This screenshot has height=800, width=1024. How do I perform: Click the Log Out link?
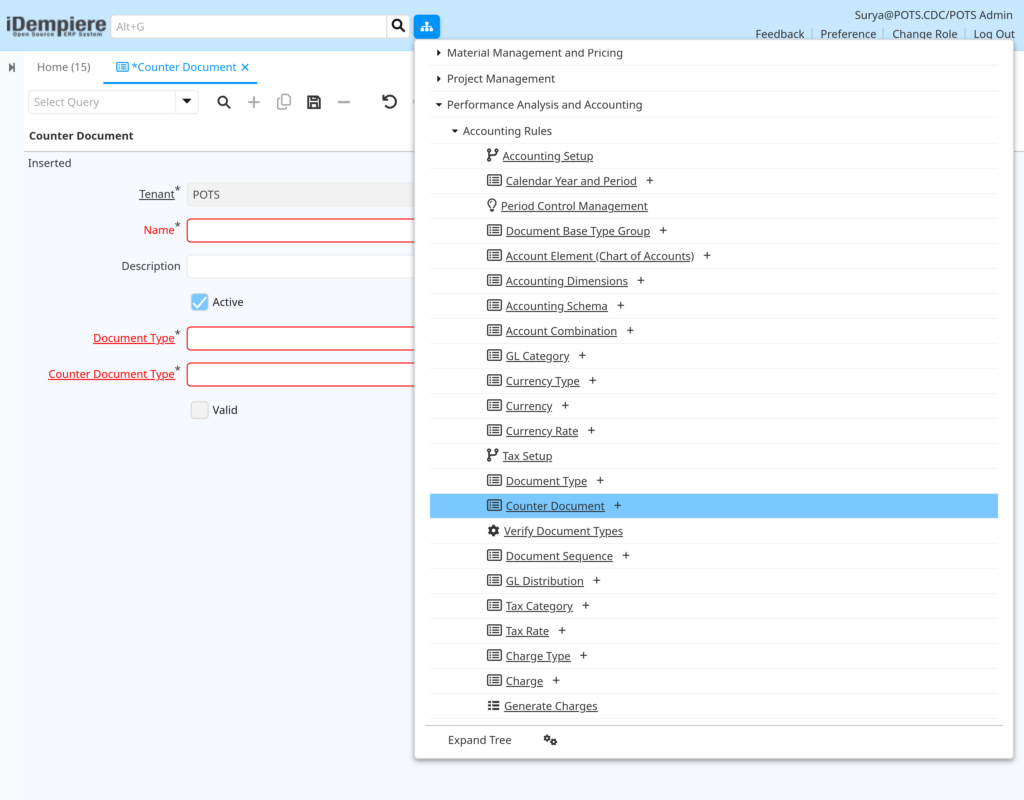(993, 34)
